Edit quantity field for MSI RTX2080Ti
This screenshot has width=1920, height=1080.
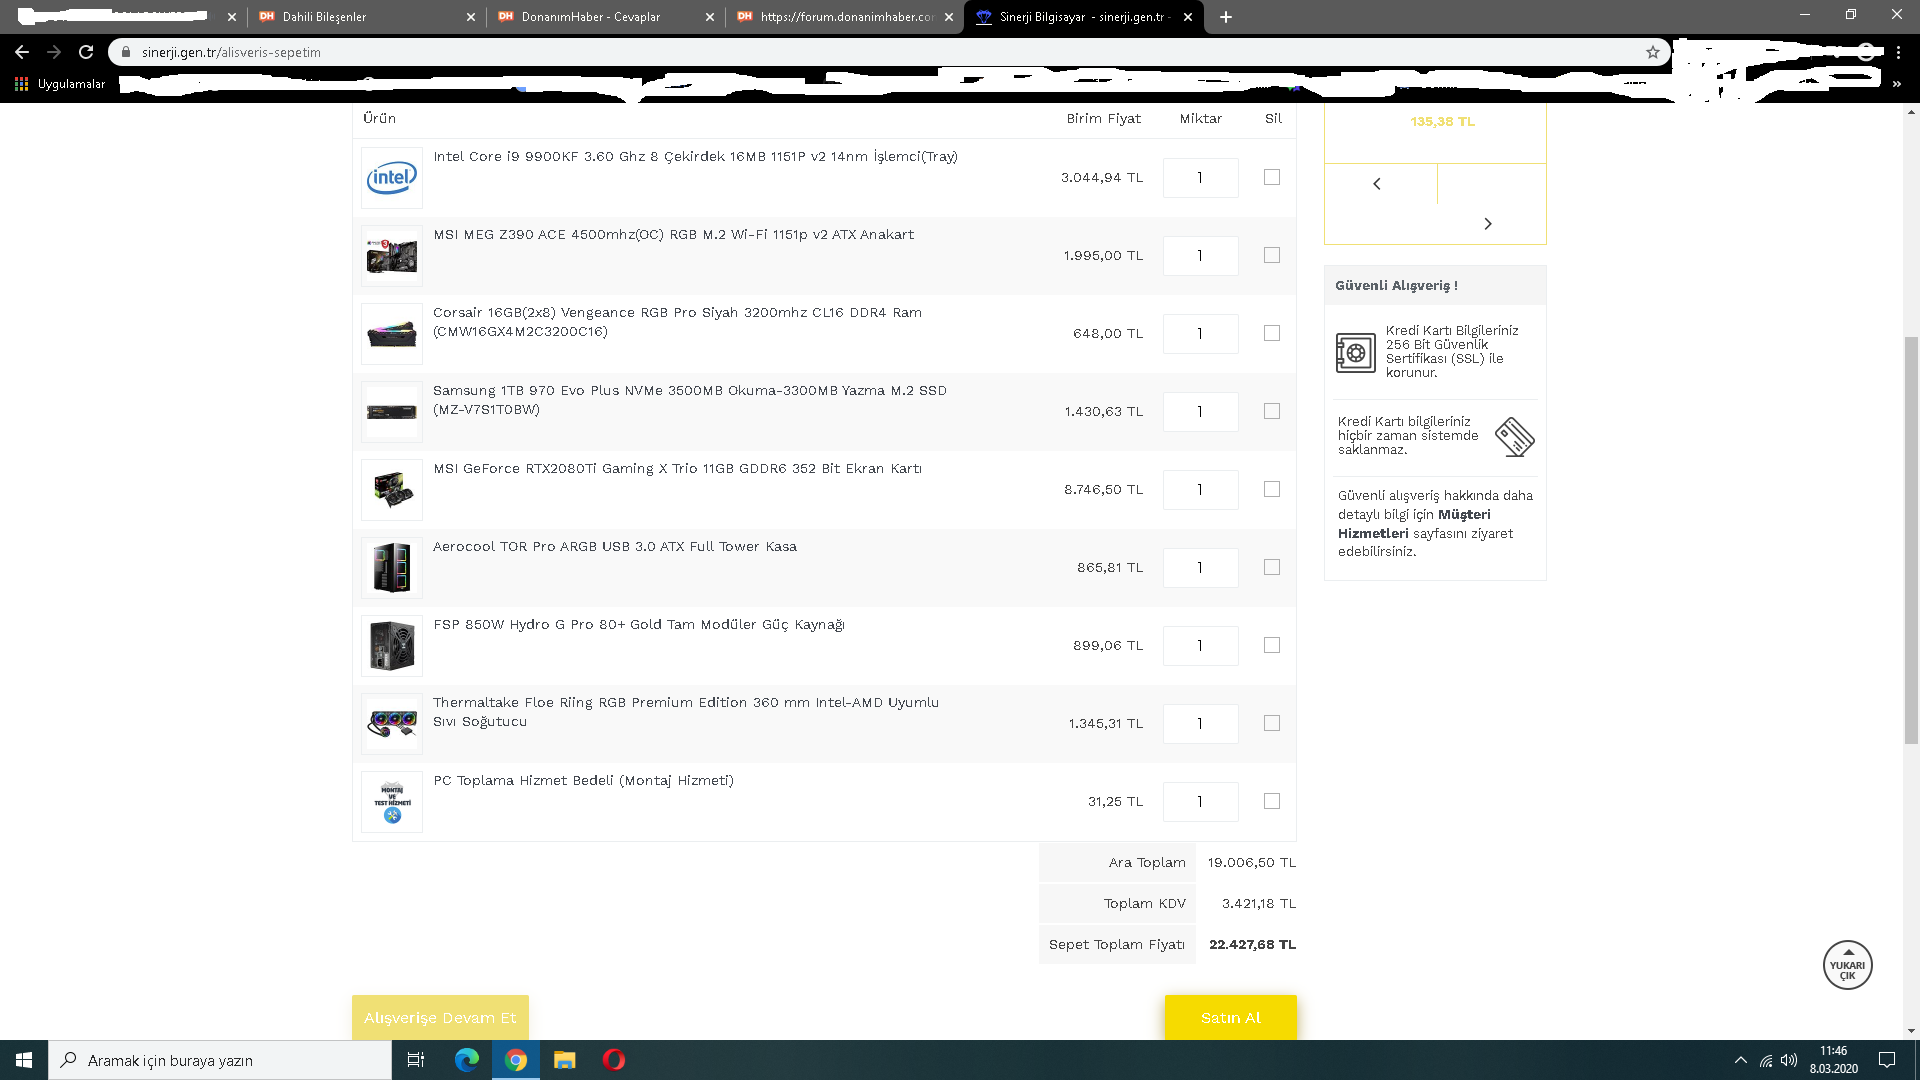(1200, 490)
